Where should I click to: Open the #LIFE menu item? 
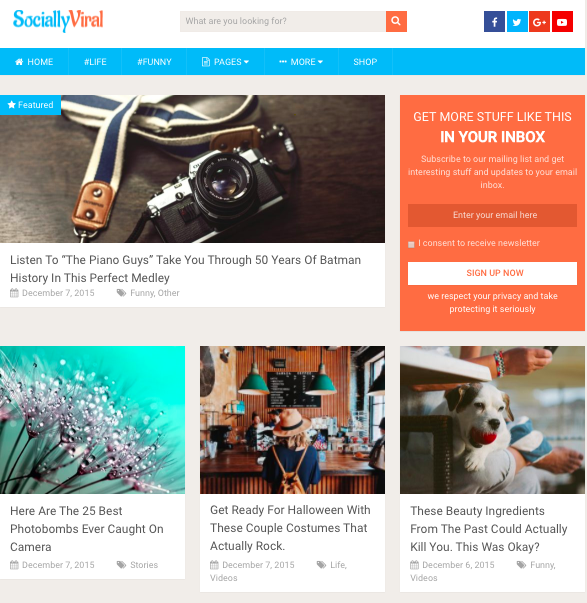coord(95,62)
